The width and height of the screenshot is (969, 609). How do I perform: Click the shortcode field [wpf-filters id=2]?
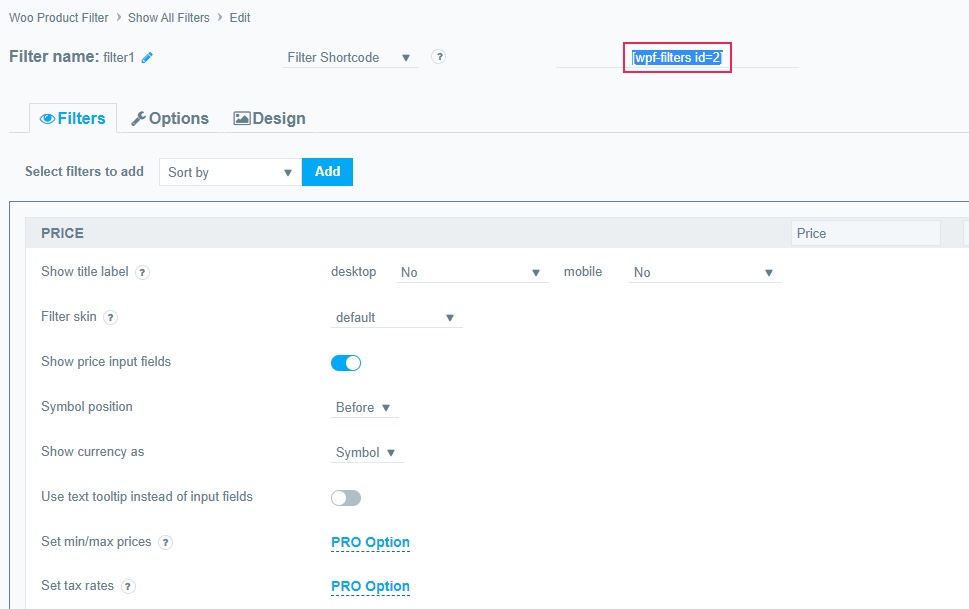click(x=677, y=57)
